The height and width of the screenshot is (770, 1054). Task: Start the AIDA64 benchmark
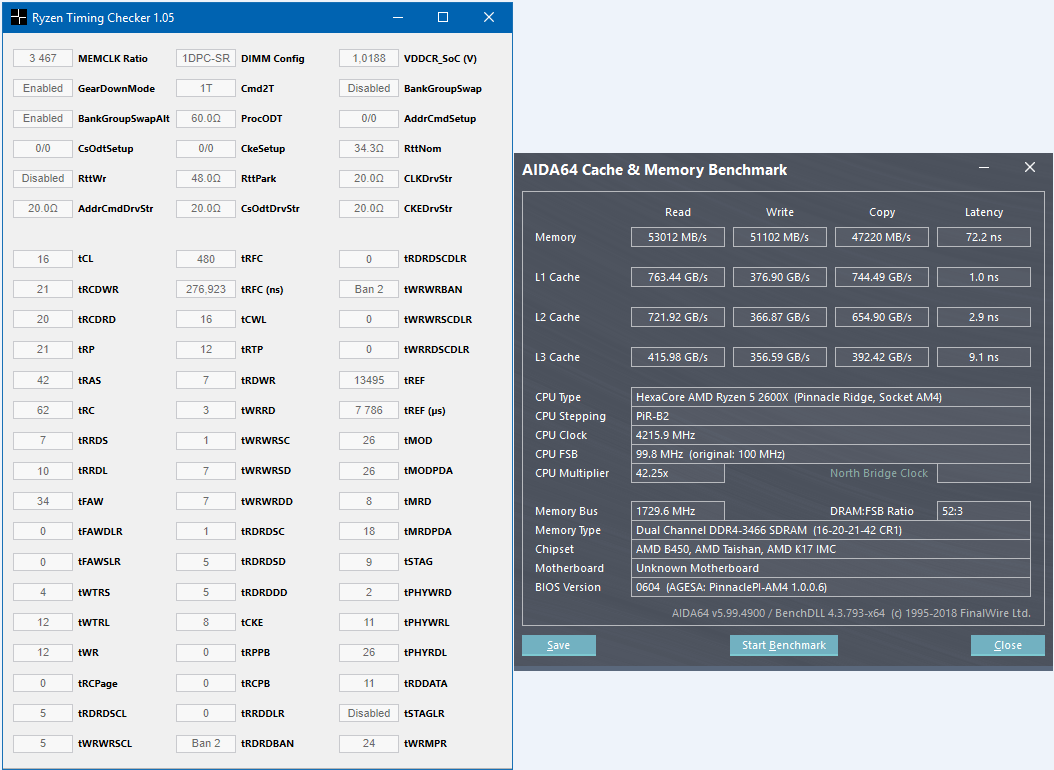click(x=784, y=645)
